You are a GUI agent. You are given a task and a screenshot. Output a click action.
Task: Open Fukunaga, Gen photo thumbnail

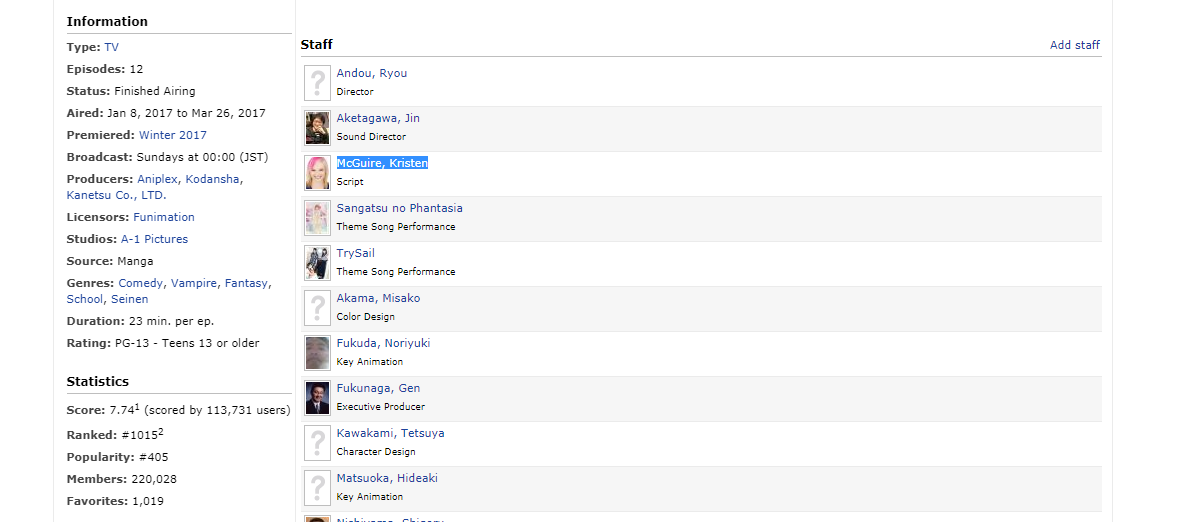pos(317,397)
